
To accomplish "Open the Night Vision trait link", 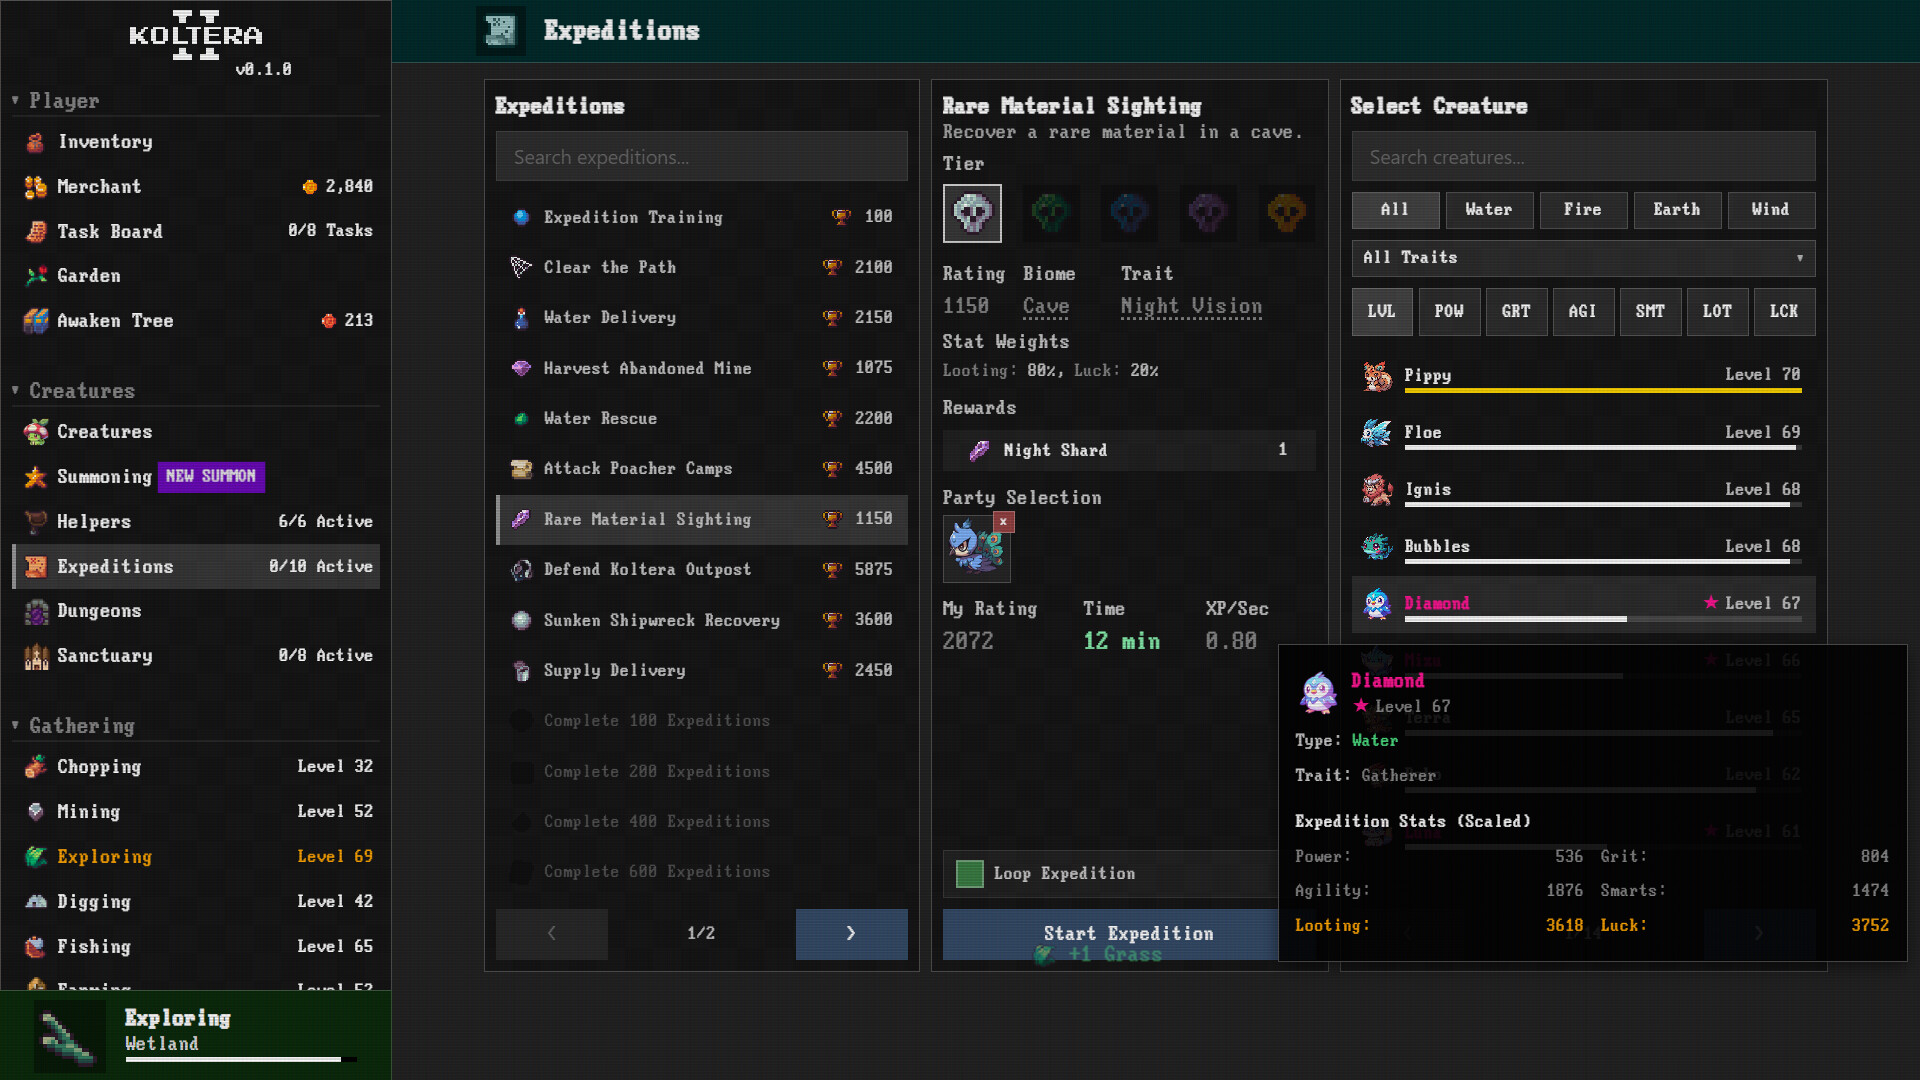I will pyautogui.click(x=1190, y=306).
